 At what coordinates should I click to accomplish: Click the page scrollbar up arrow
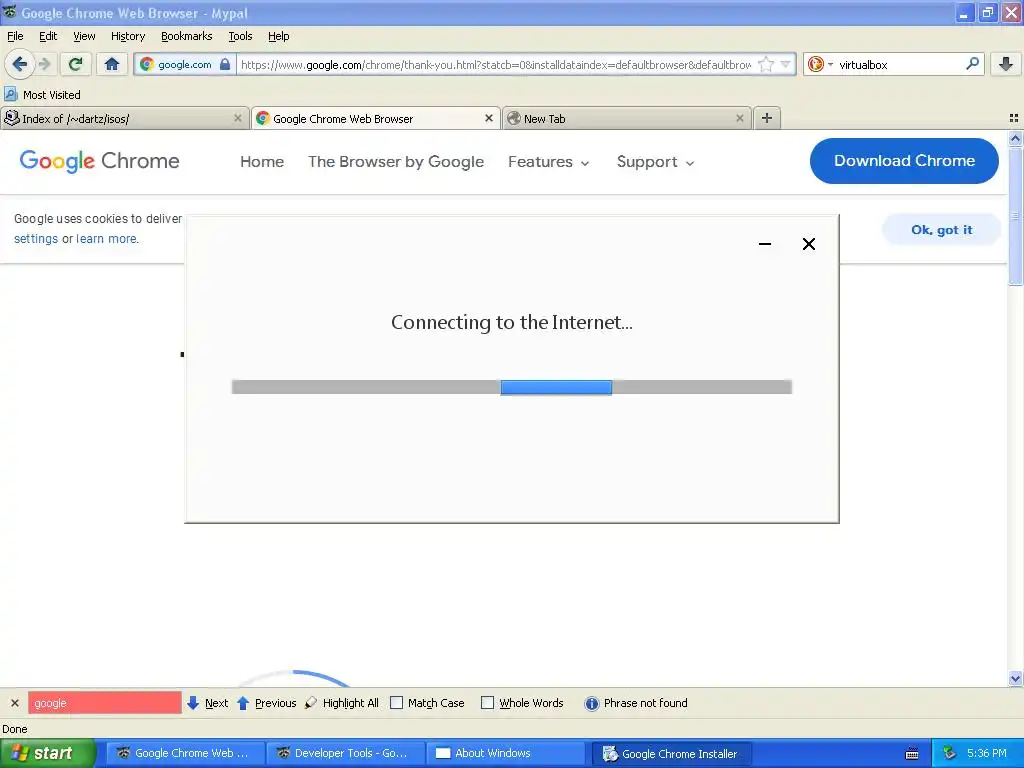(1015, 138)
